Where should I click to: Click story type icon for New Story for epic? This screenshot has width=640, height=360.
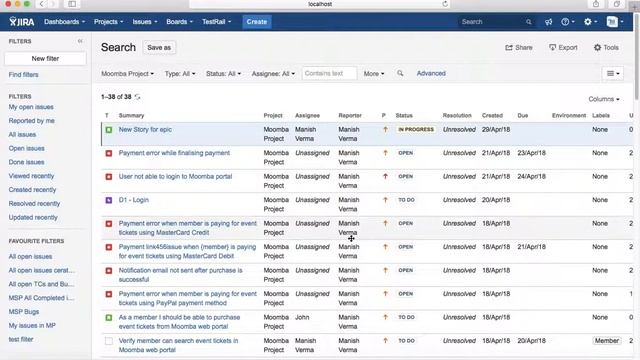point(109,130)
